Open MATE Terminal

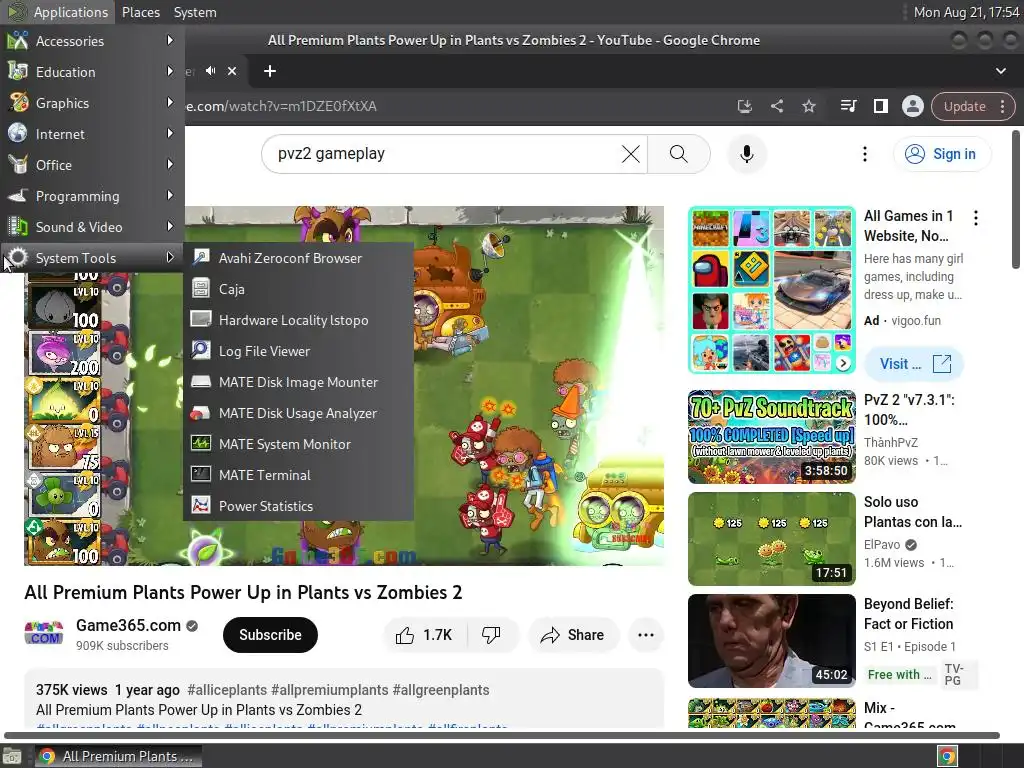[x=298, y=475]
